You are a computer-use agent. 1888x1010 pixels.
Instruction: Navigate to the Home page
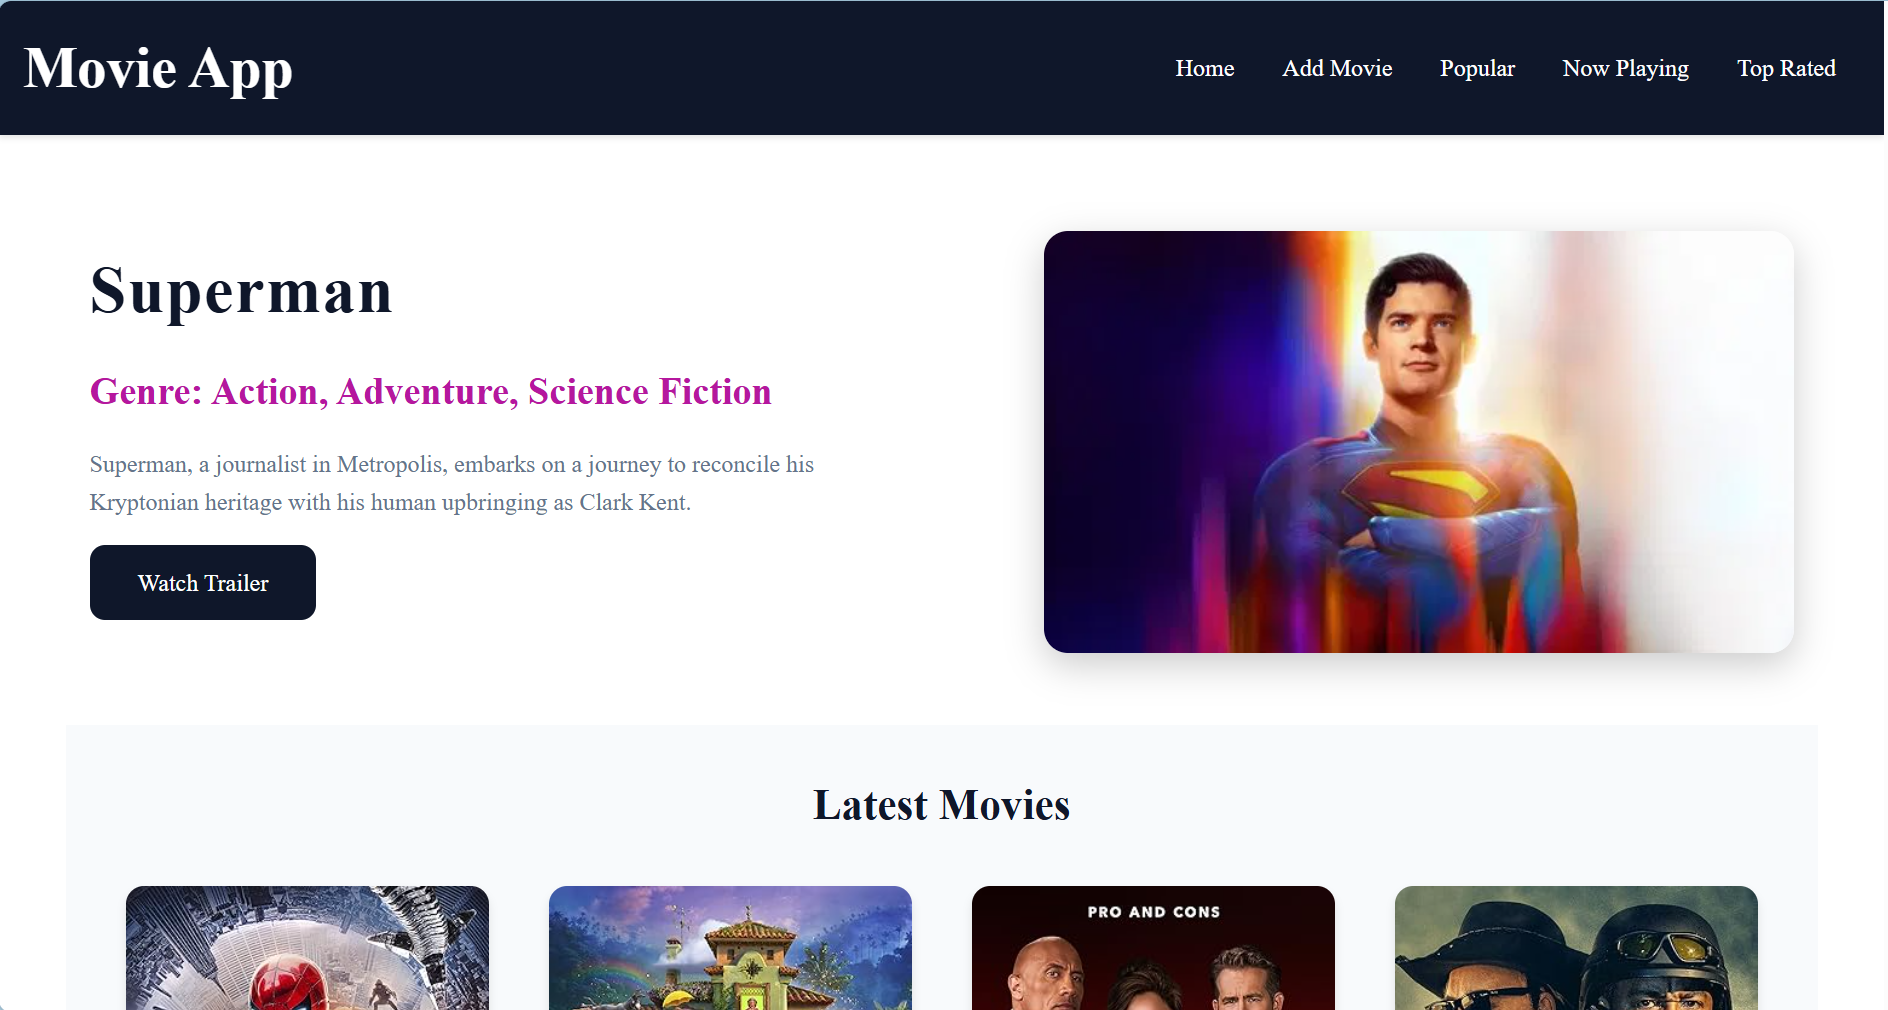point(1204,68)
